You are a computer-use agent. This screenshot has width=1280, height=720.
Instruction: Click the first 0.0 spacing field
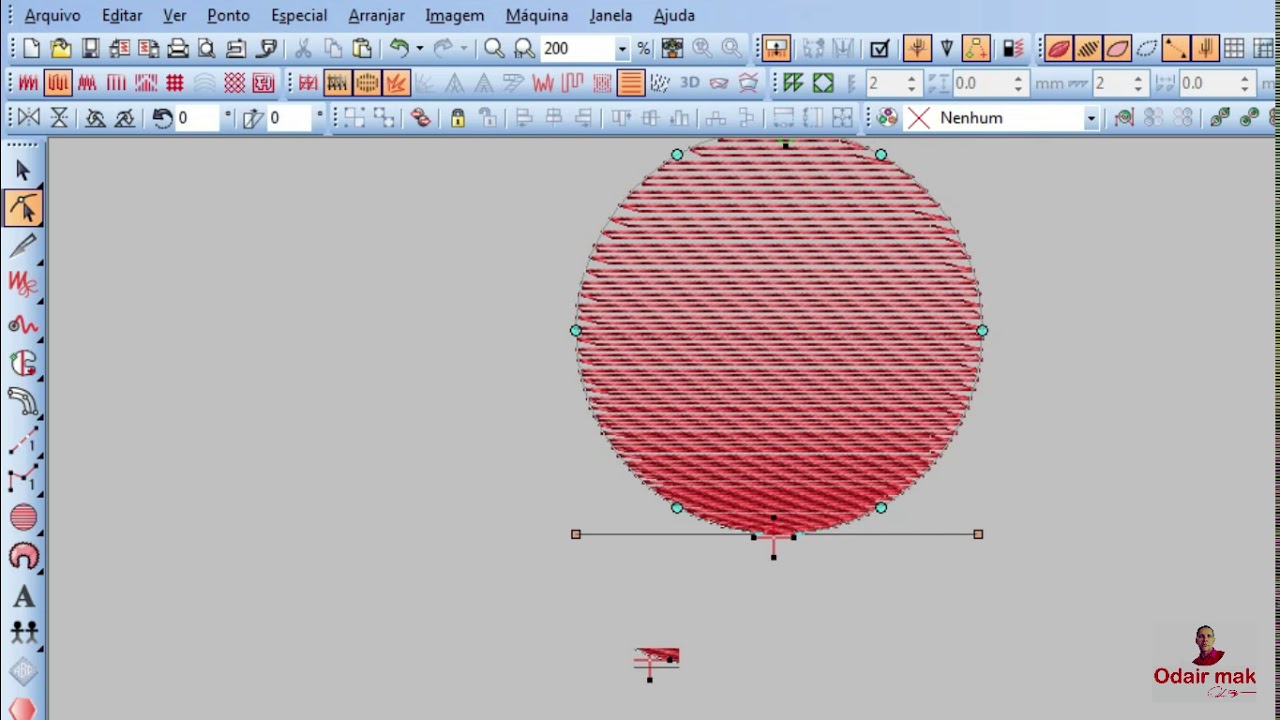pyautogui.click(x=980, y=83)
